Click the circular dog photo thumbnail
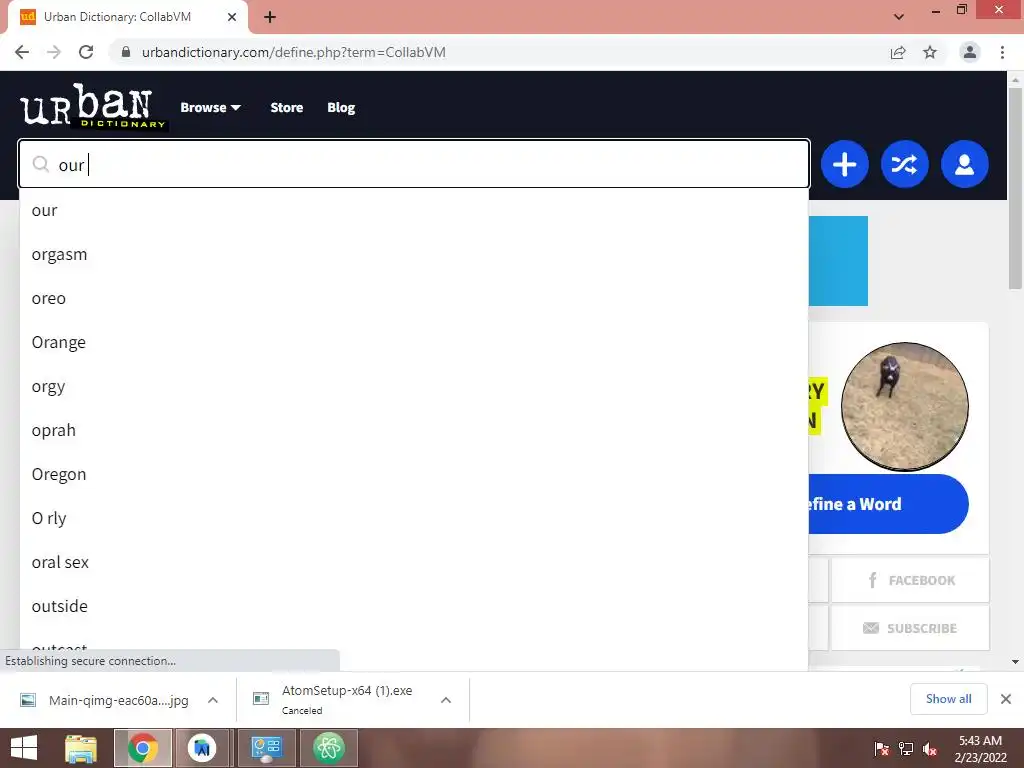 click(x=904, y=406)
